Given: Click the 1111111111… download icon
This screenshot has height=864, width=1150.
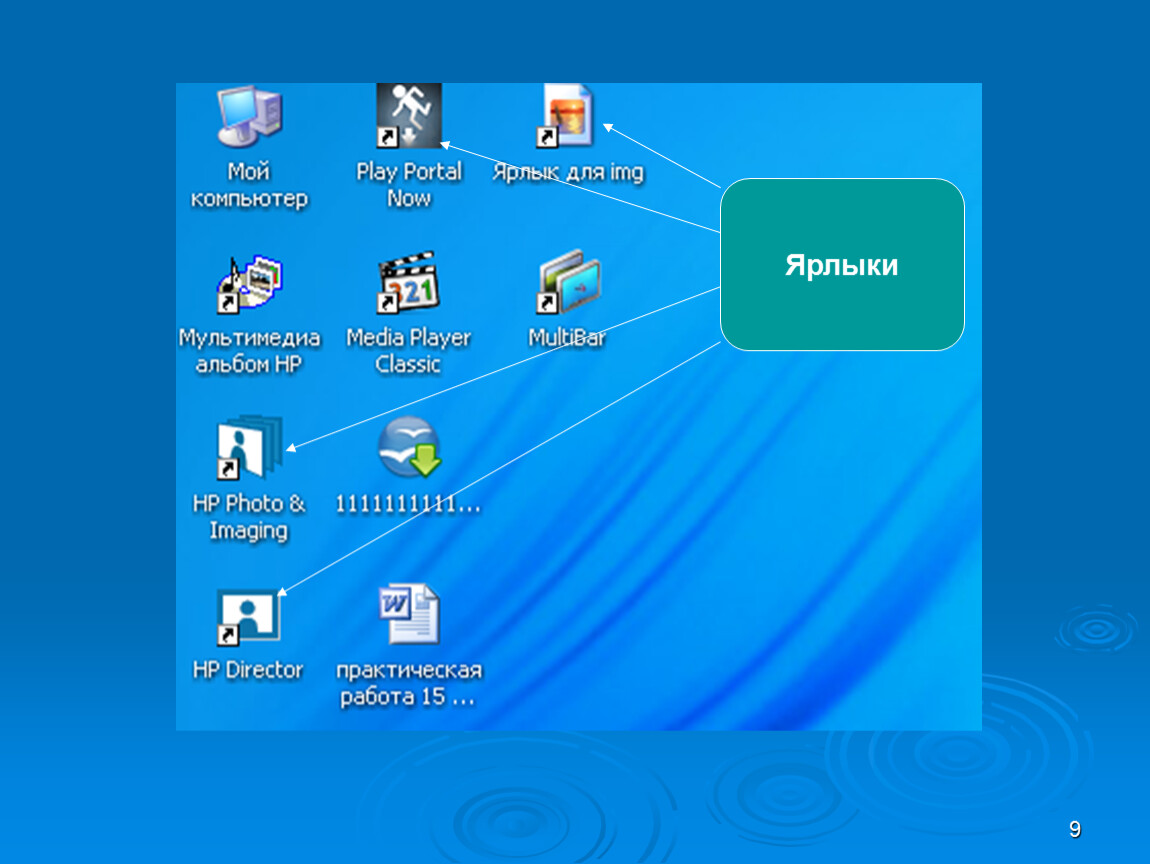Looking at the screenshot, I should [x=409, y=447].
